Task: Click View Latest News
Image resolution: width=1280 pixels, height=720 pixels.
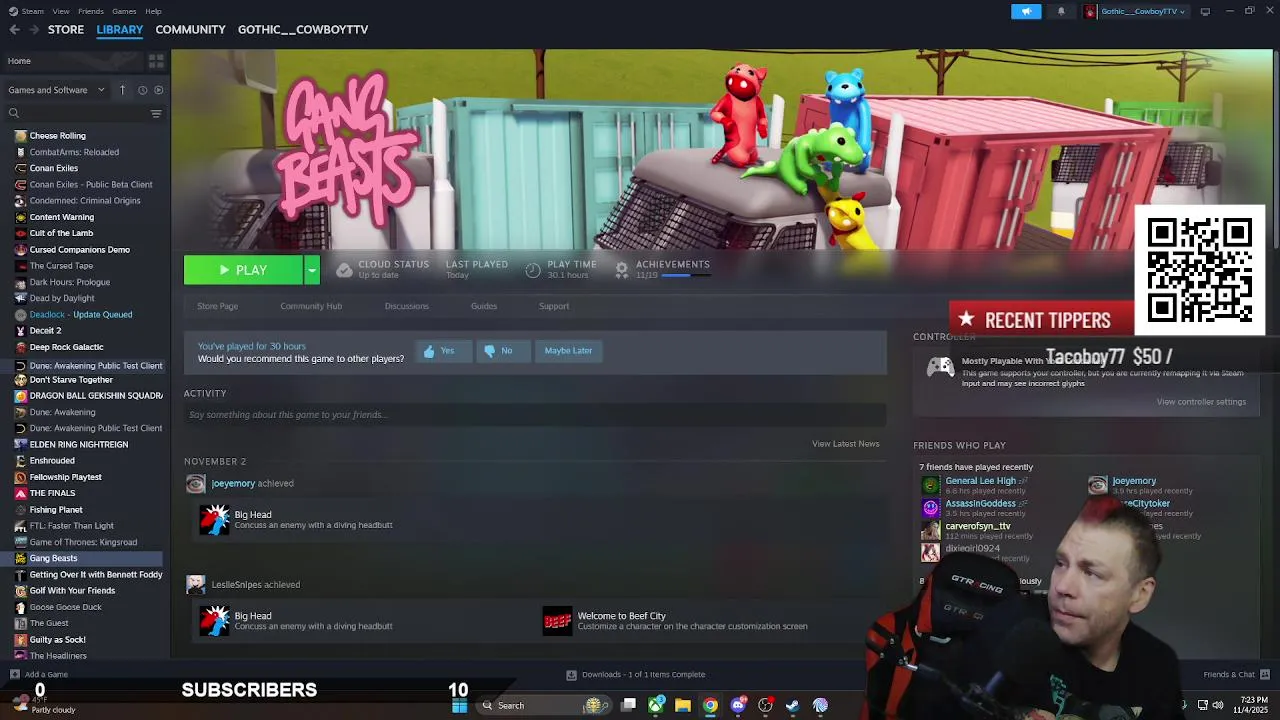Action: pyautogui.click(x=845, y=443)
